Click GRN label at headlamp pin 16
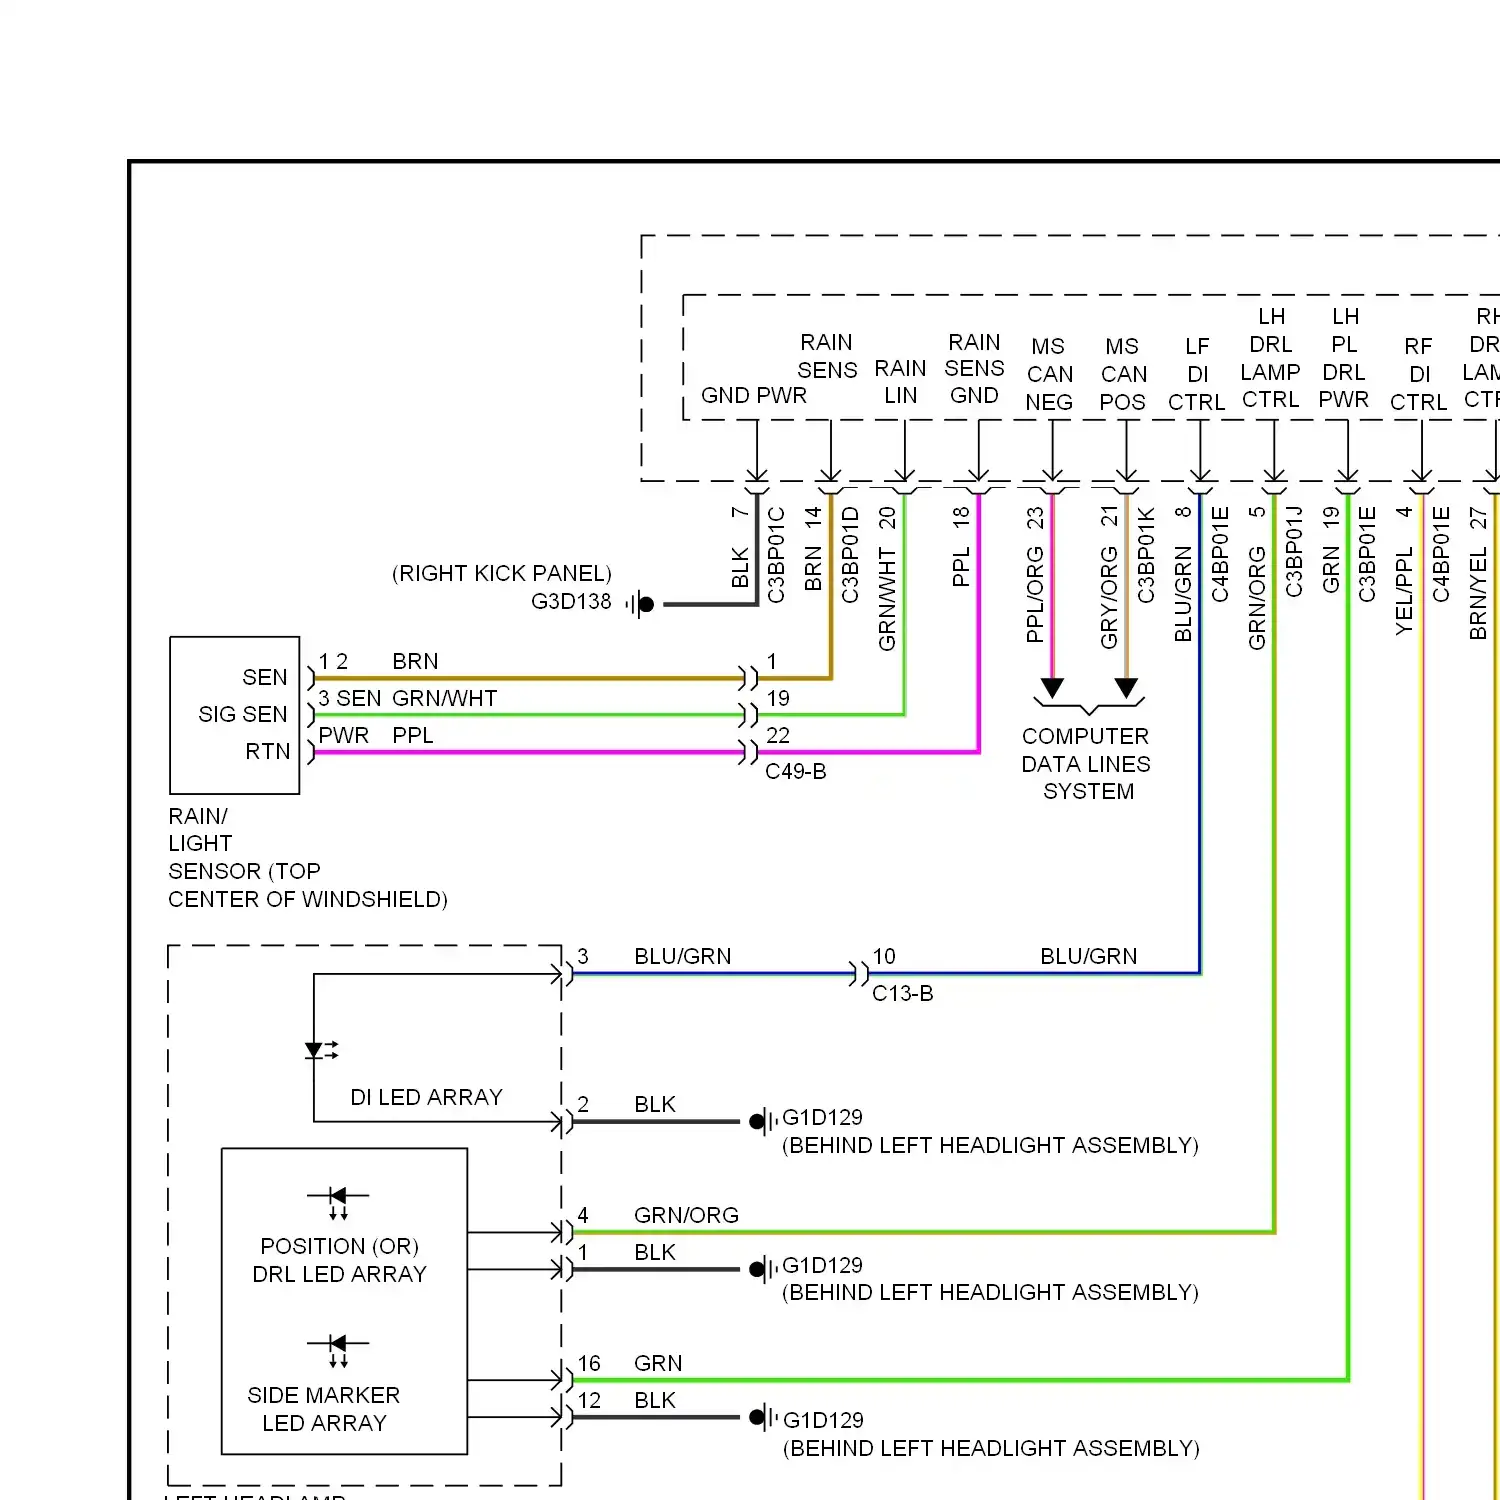 pyautogui.click(x=658, y=1364)
